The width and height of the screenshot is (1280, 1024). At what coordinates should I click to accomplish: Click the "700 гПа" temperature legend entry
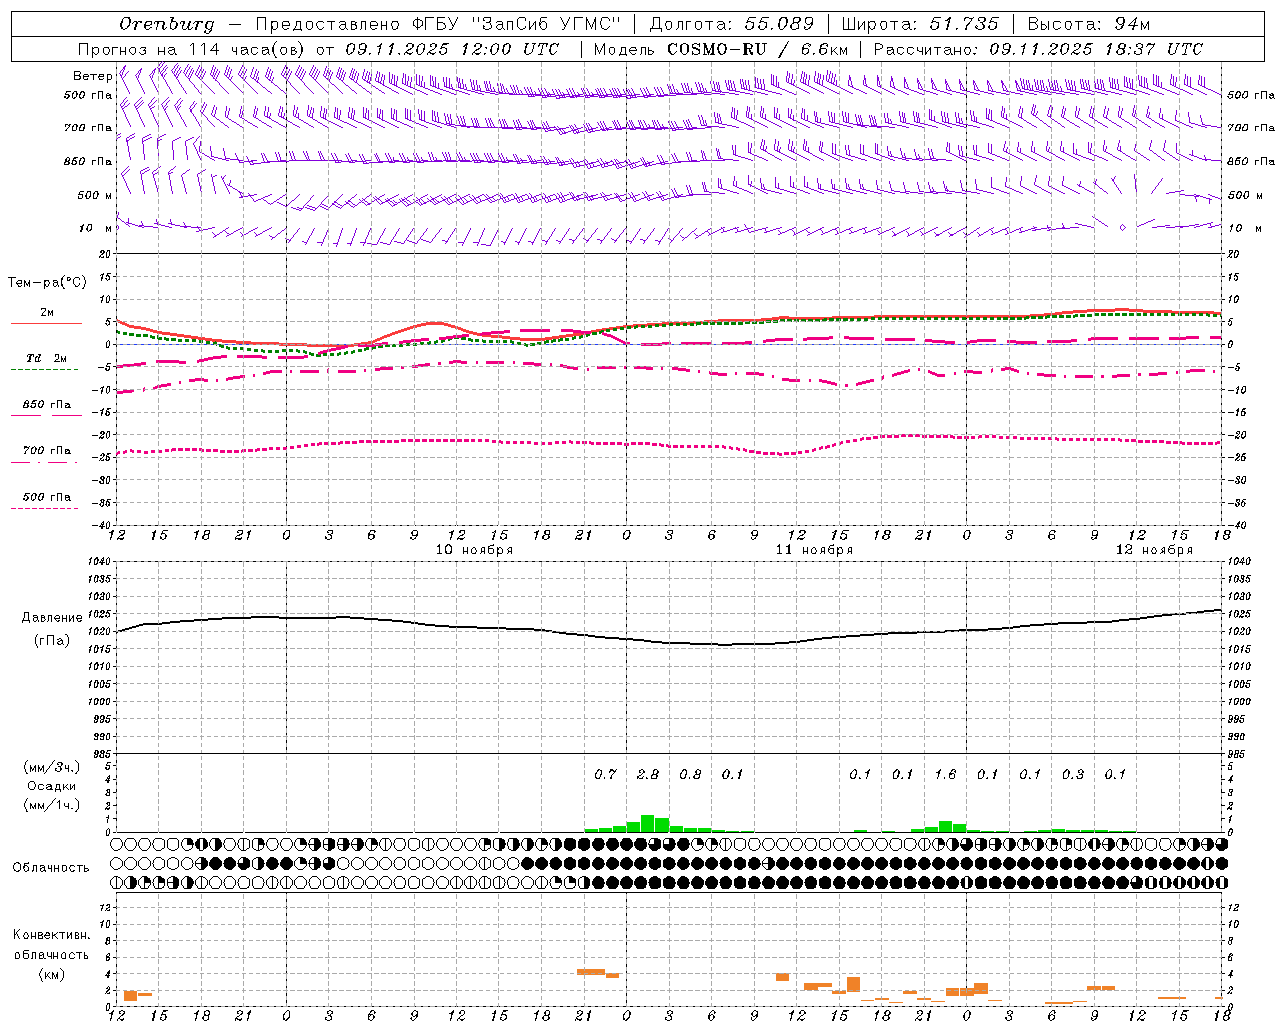coord(46,451)
